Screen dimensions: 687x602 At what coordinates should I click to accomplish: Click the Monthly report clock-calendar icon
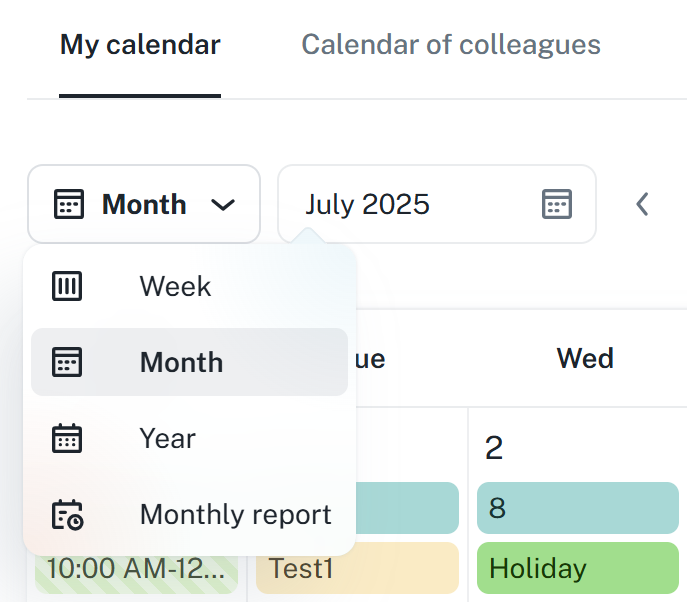pyautogui.click(x=67, y=514)
